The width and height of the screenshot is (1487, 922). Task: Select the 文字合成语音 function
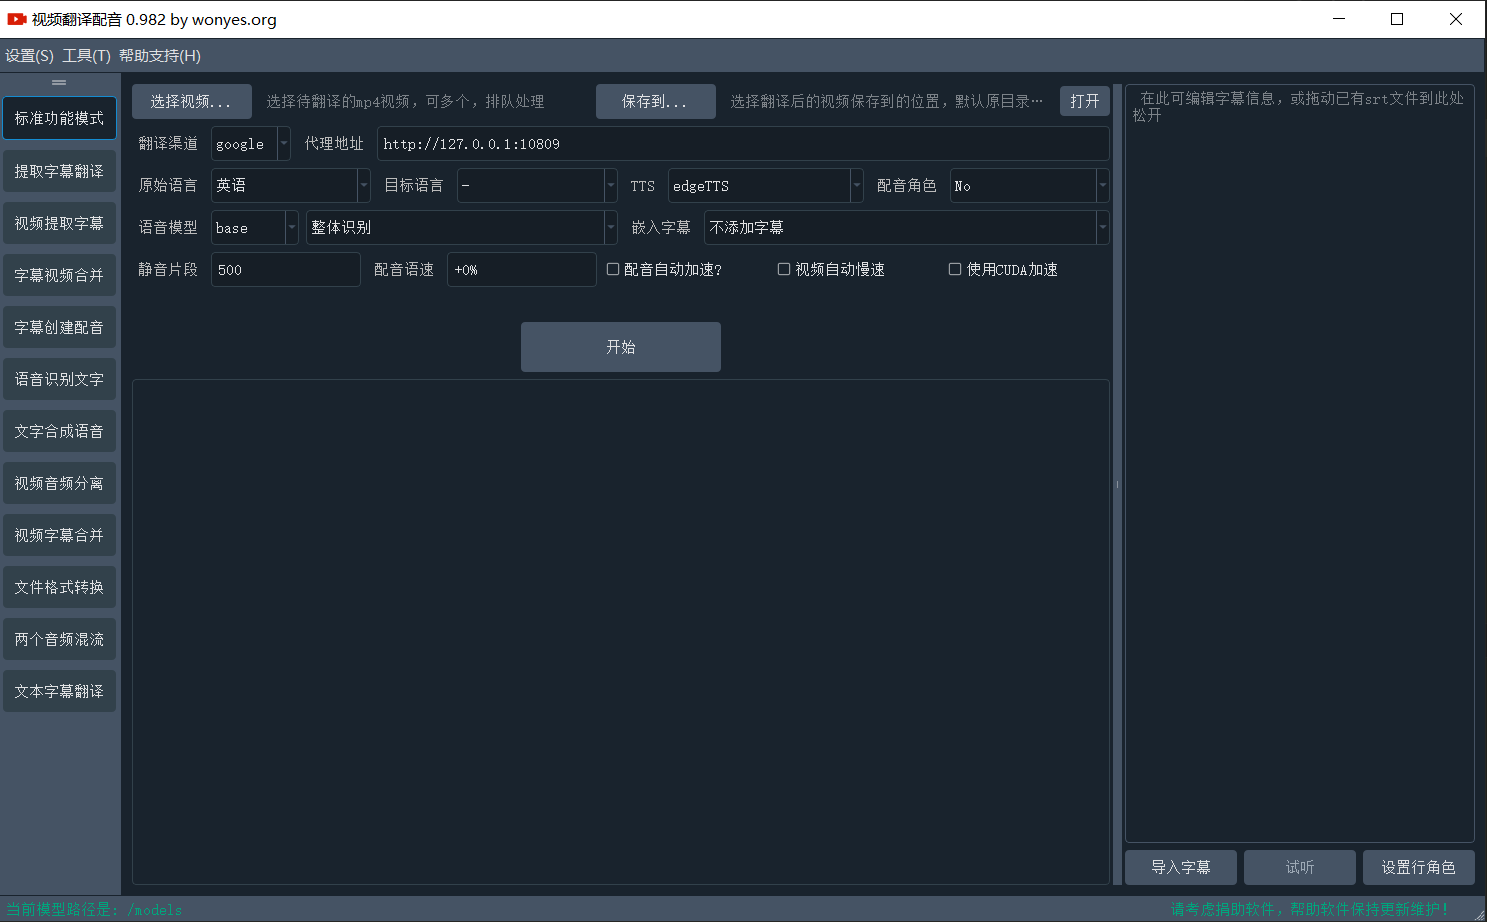(x=59, y=431)
